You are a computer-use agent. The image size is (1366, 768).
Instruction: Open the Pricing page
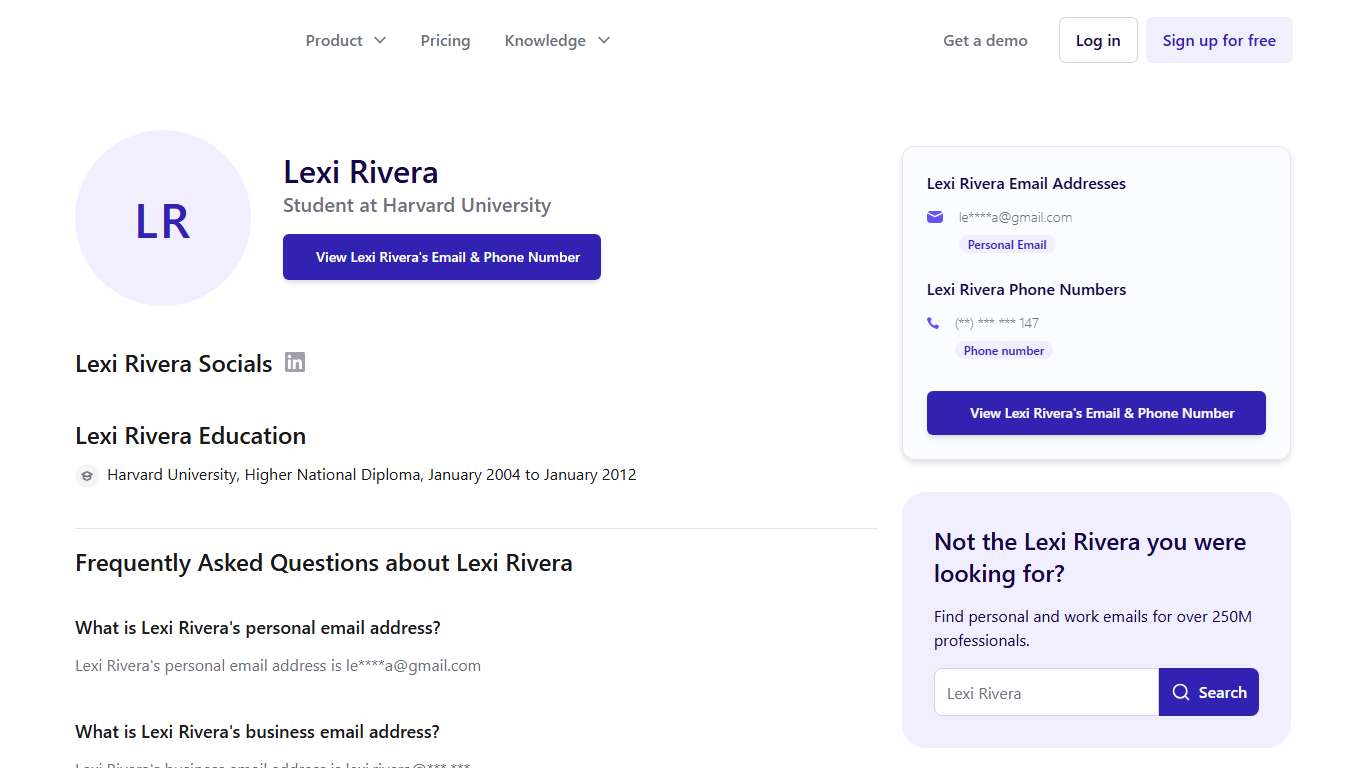[445, 40]
